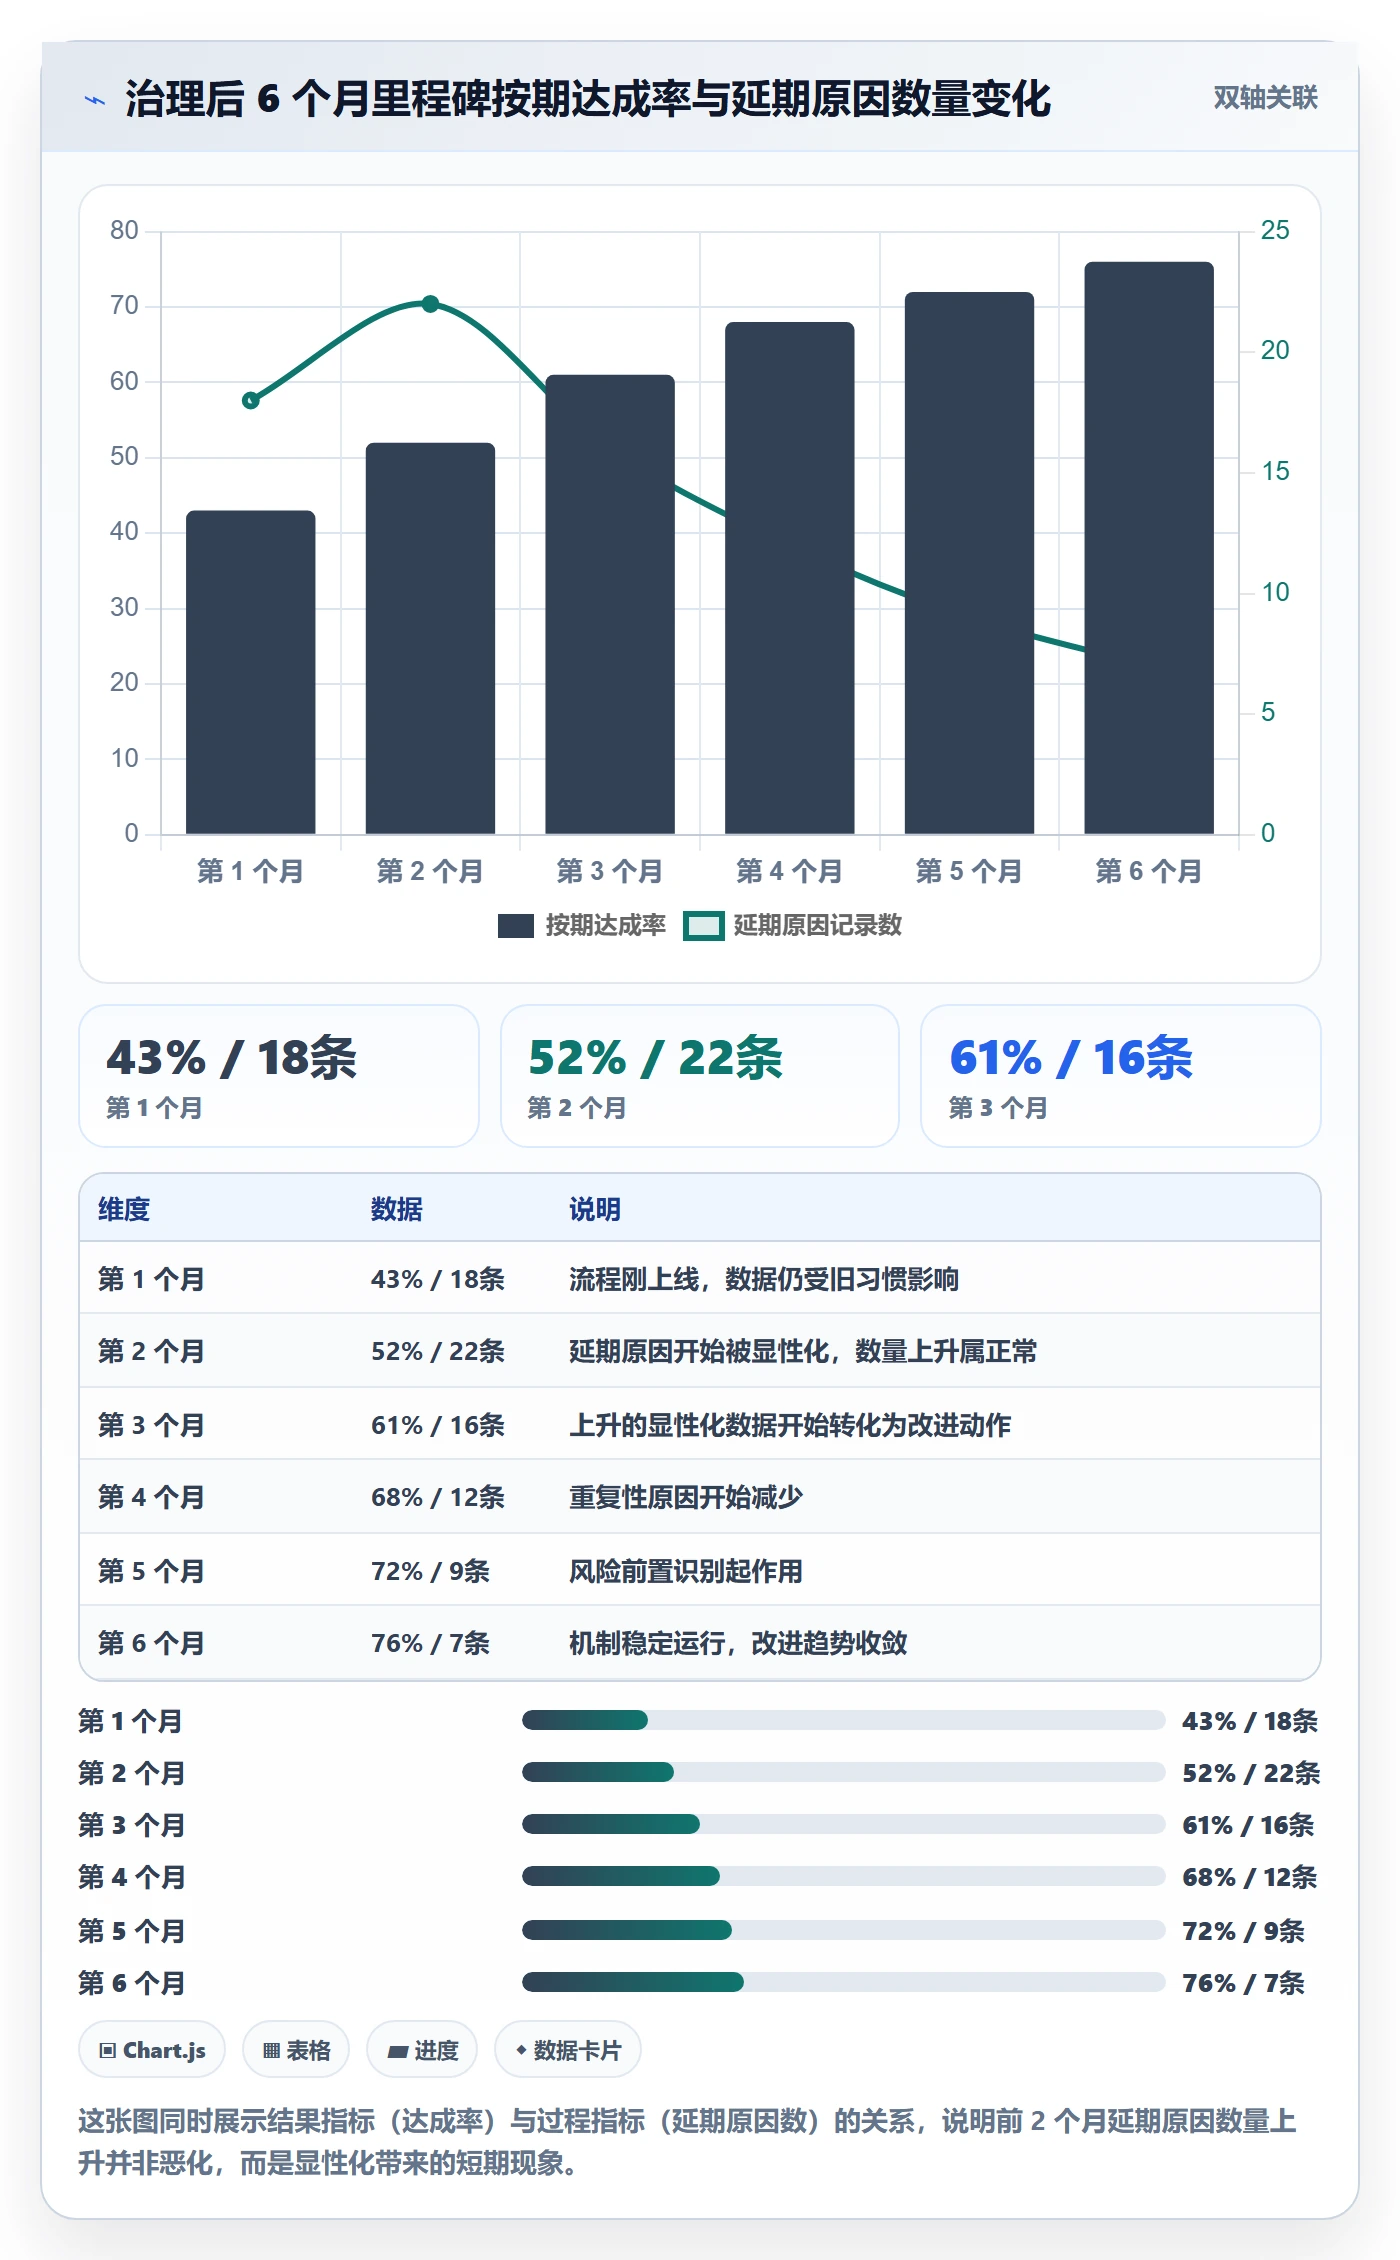Click the 第 1 个月 progress bar

tap(843, 1720)
